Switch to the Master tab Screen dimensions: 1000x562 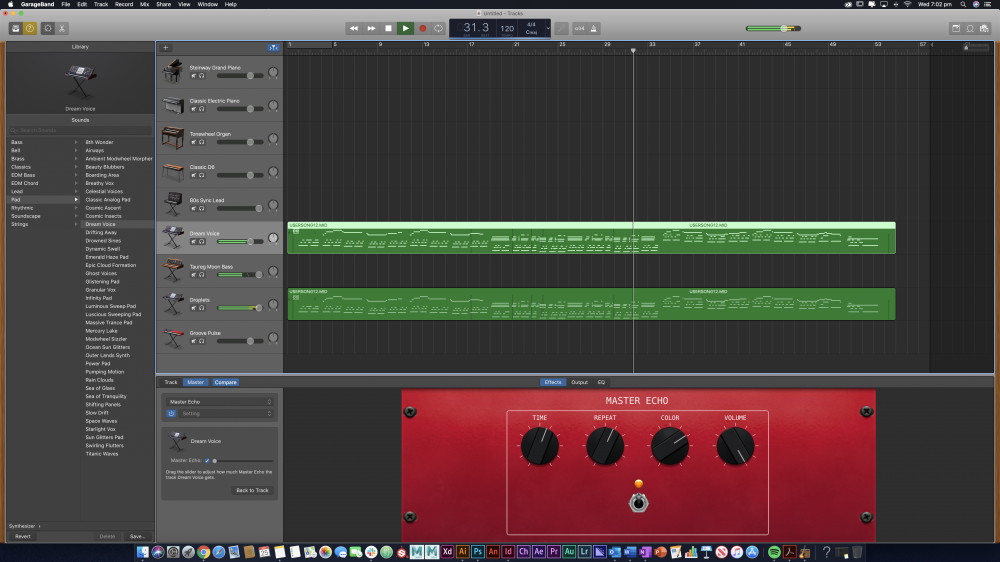[195, 382]
